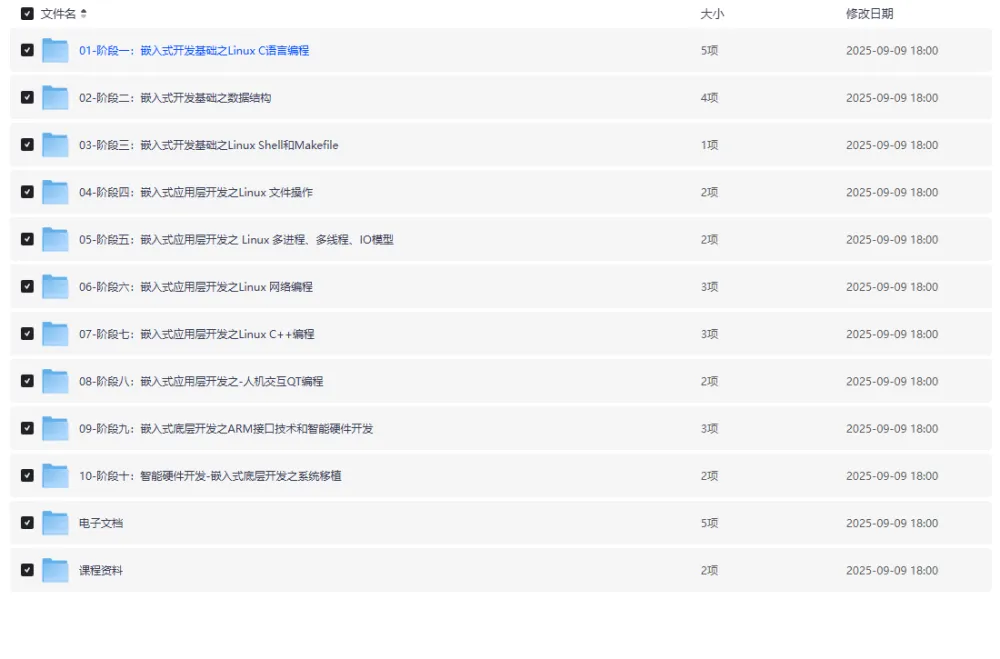Toggle the 文件名 sort arrows
Image resolution: width=1000 pixels, height=659 pixels.
86,14
